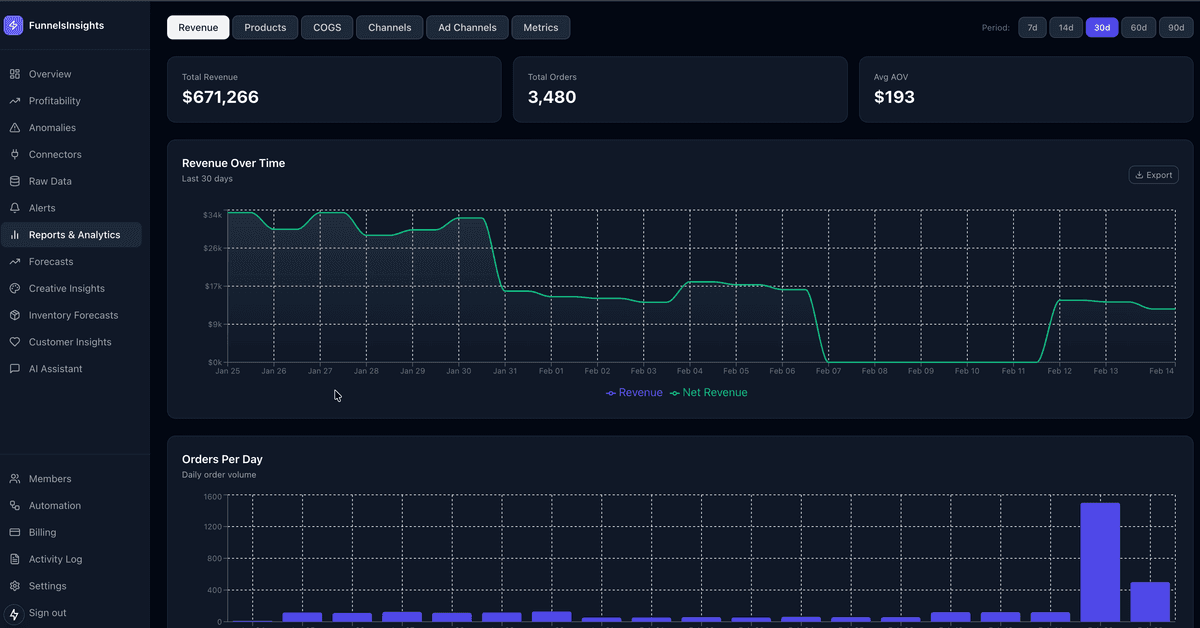Viewport: 1200px width, 628px height.
Task: Click the tallest bar in Orders chart
Action: 1100,561
